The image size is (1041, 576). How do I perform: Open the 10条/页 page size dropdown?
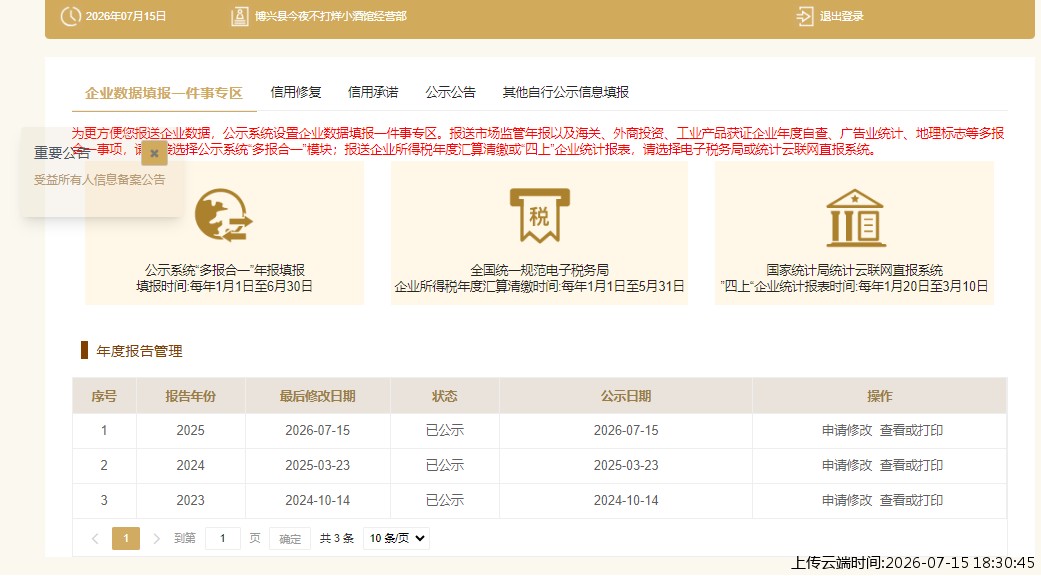[x=396, y=538]
